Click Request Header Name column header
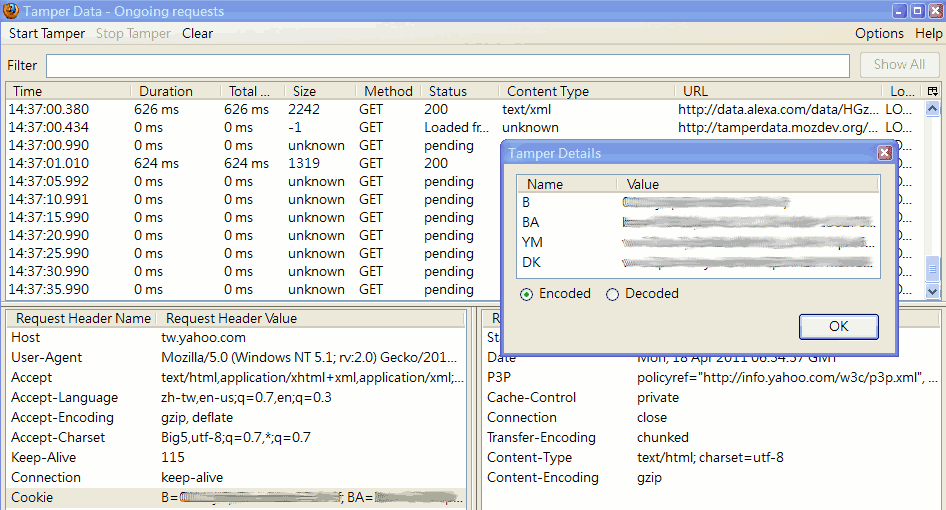This screenshot has height=510, width=946. (83, 318)
